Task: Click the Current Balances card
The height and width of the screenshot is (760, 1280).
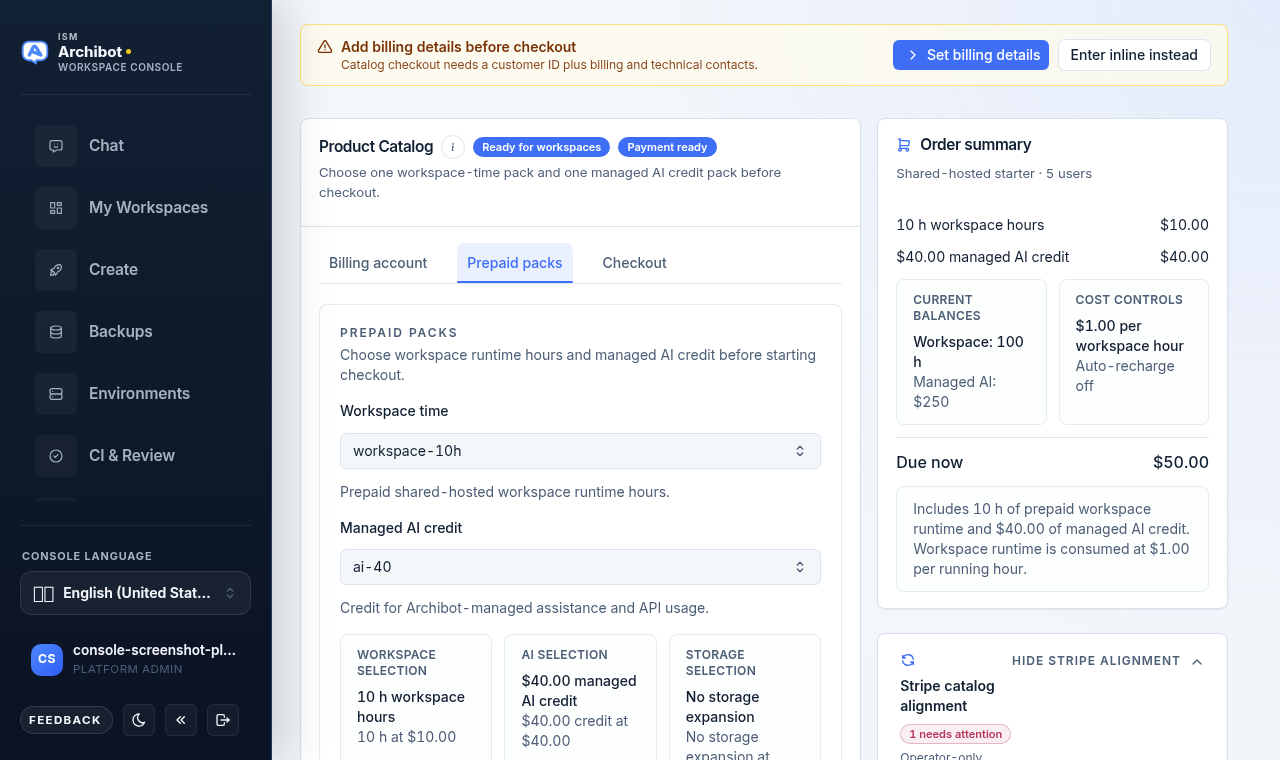Action: pyautogui.click(x=971, y=352)
